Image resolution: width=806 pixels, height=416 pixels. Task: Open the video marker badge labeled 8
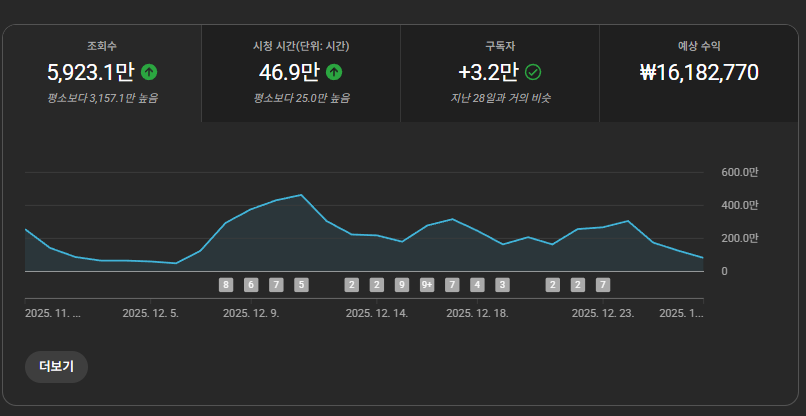226,284
